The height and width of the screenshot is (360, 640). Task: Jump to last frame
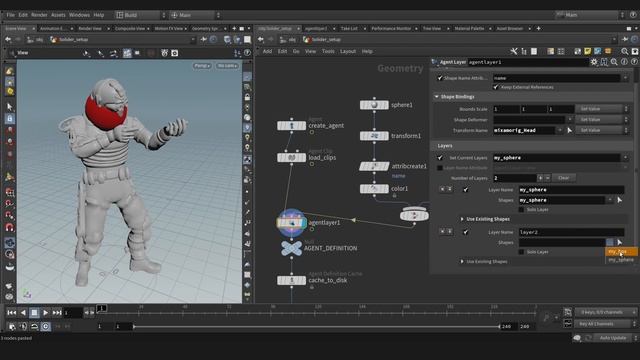[x=57, y=313]
